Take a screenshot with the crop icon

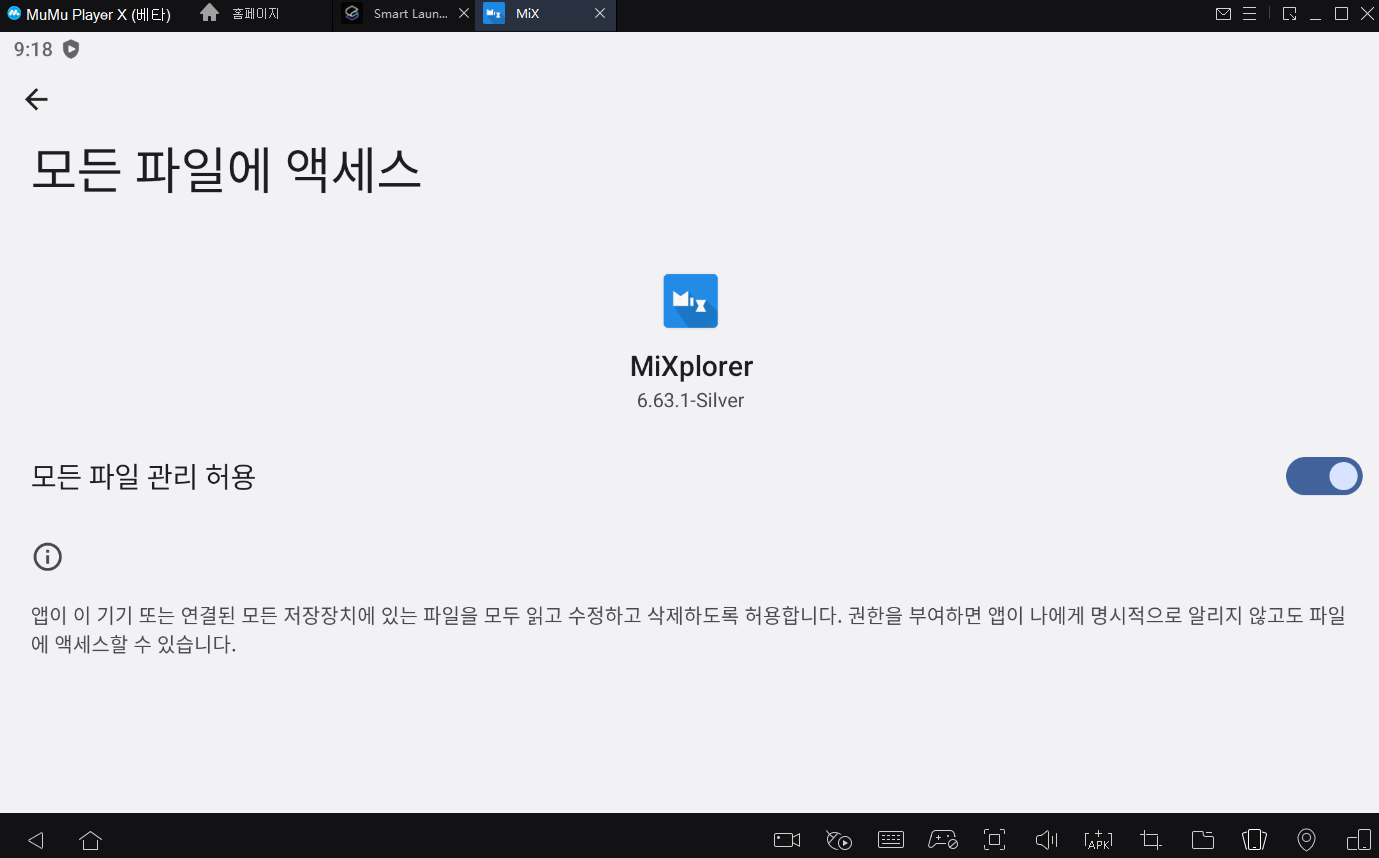tap(1151, 840)
